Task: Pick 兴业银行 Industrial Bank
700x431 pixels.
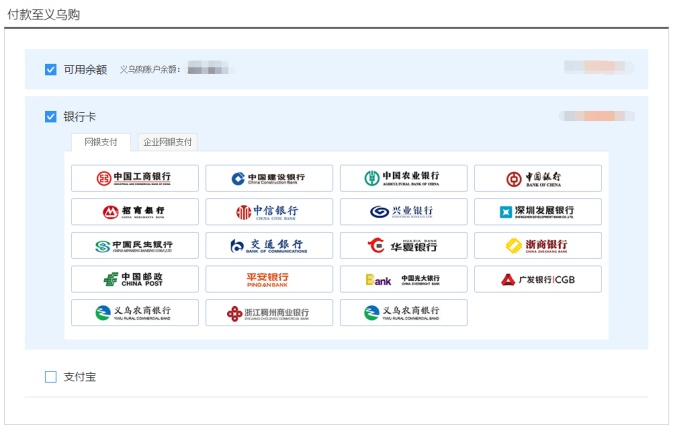Action: click(x=404, y=212)
